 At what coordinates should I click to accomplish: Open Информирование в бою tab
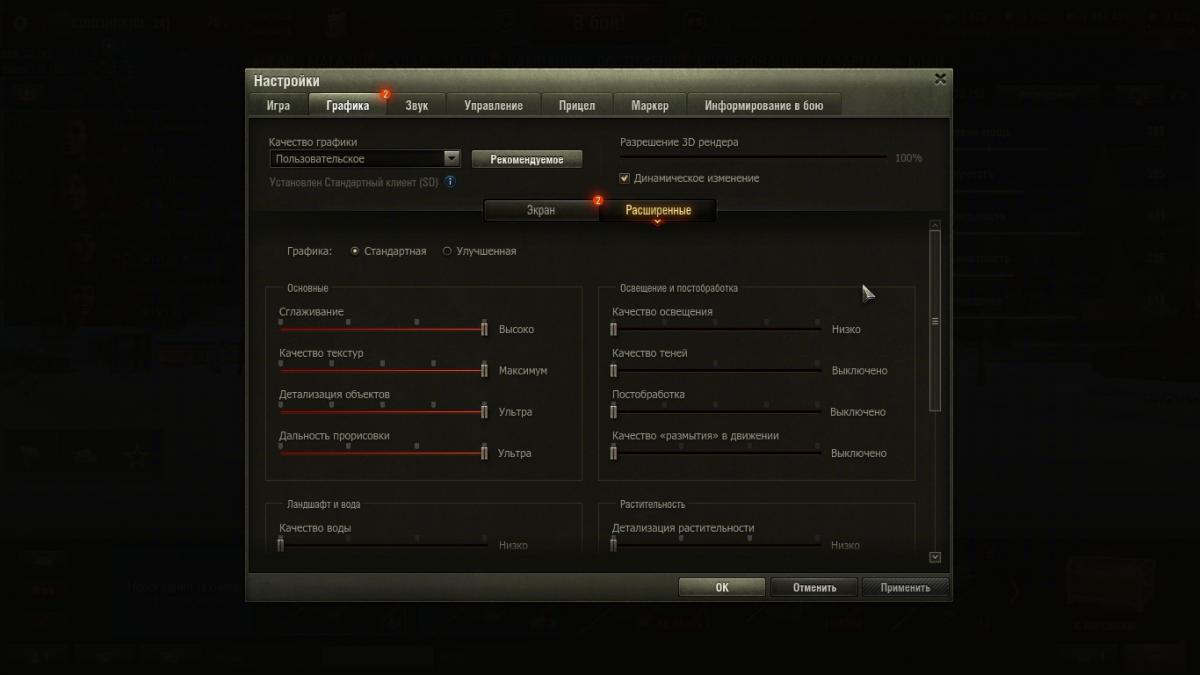(764, 105)
